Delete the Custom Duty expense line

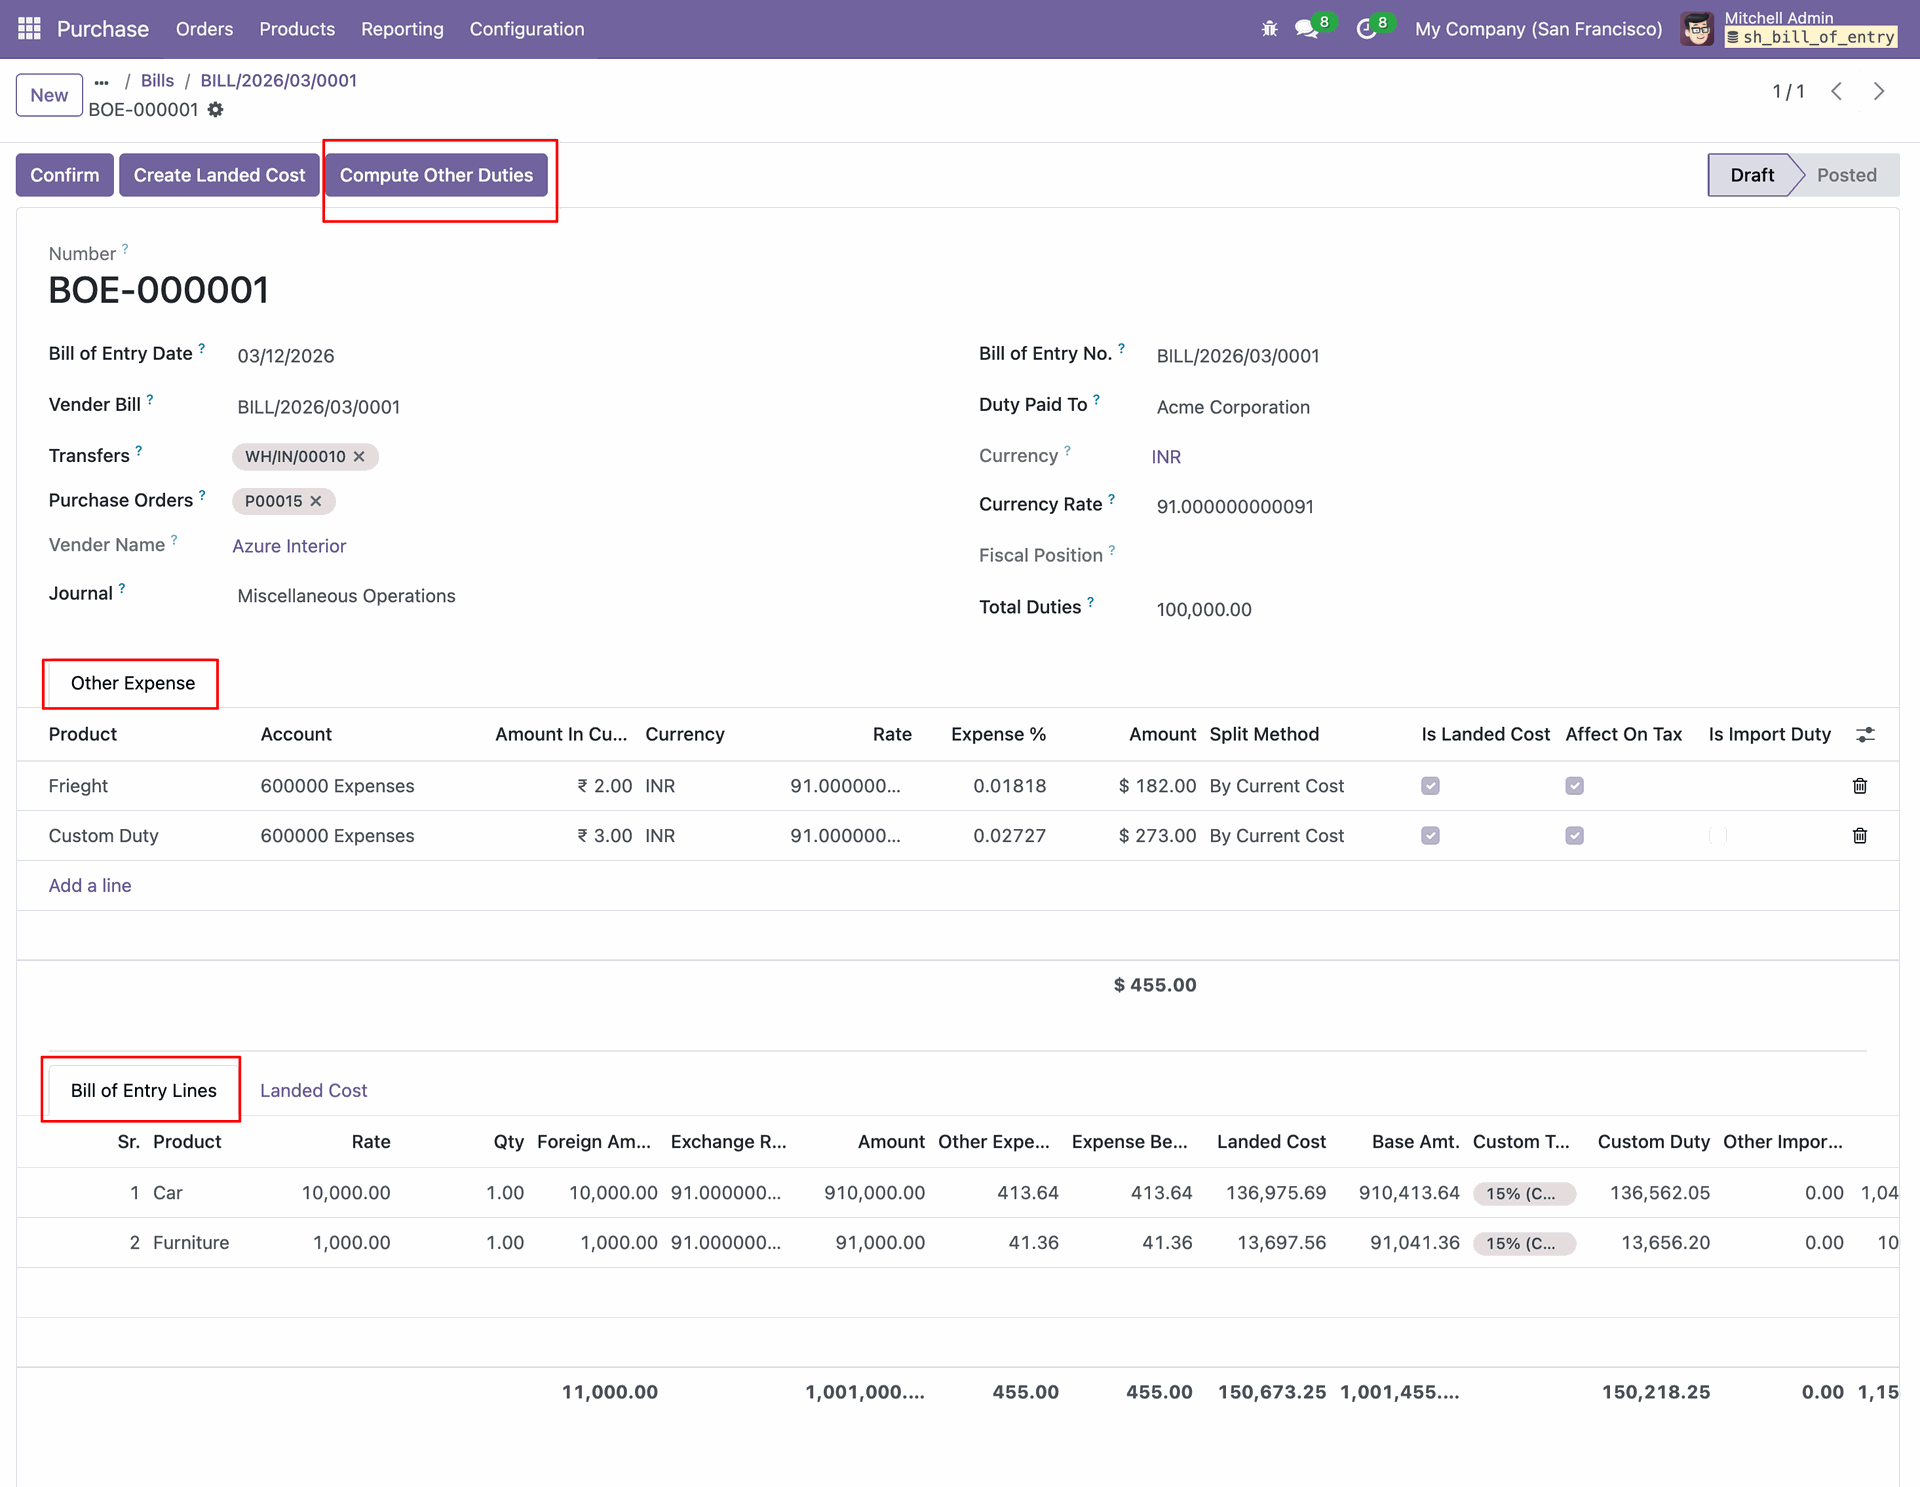click(x=1859, y=836)
